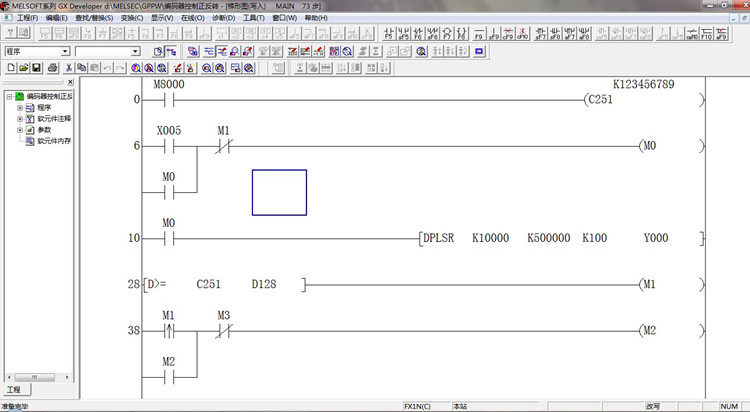The image size is (750, 412).
Task: Select the M3 normally closed contact
Action: tap(223, 331)
